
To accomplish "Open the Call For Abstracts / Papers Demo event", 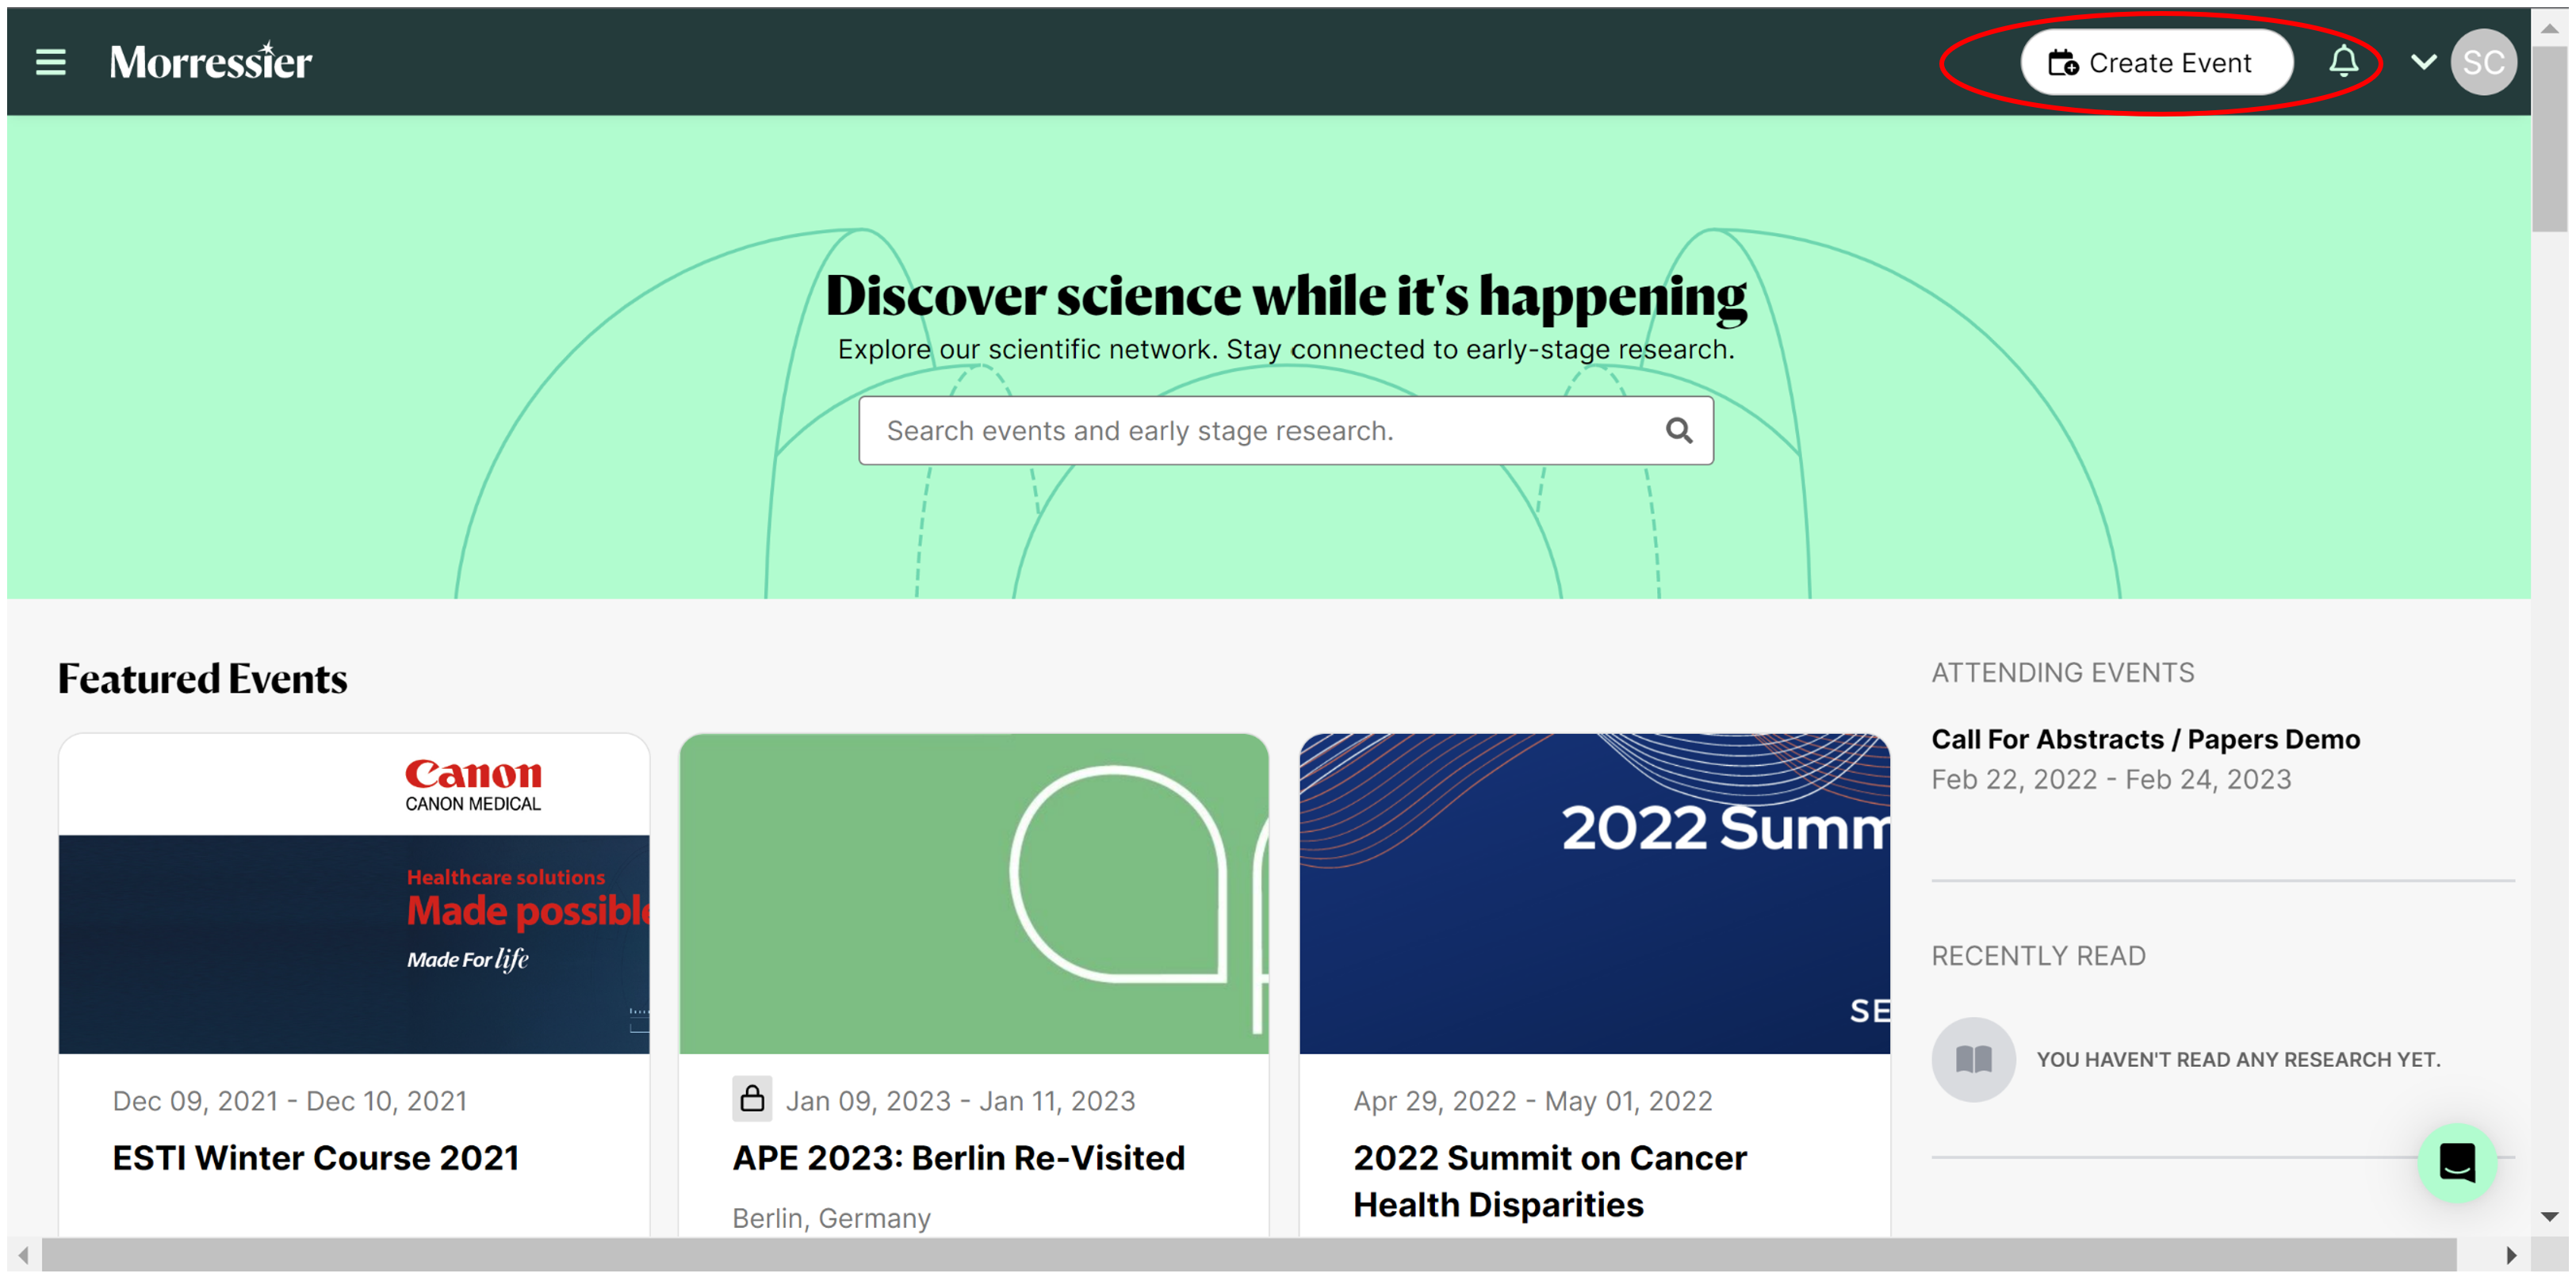I will point(2145,739).
